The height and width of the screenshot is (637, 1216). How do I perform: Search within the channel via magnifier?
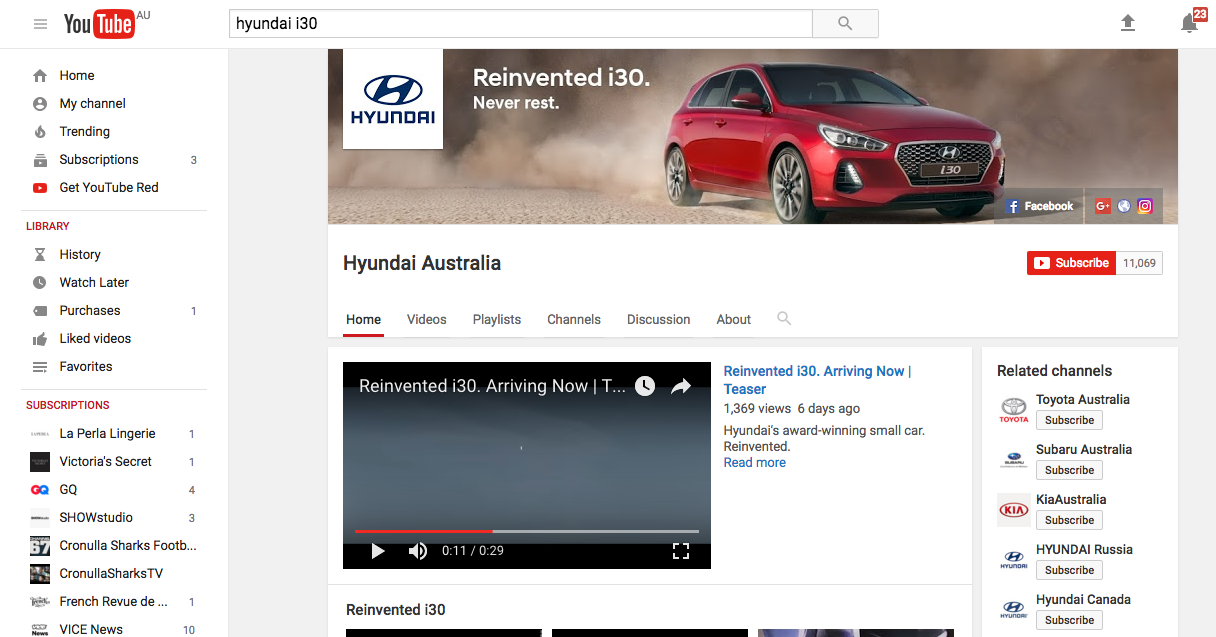pyautogui.click(x=784, y=318)
